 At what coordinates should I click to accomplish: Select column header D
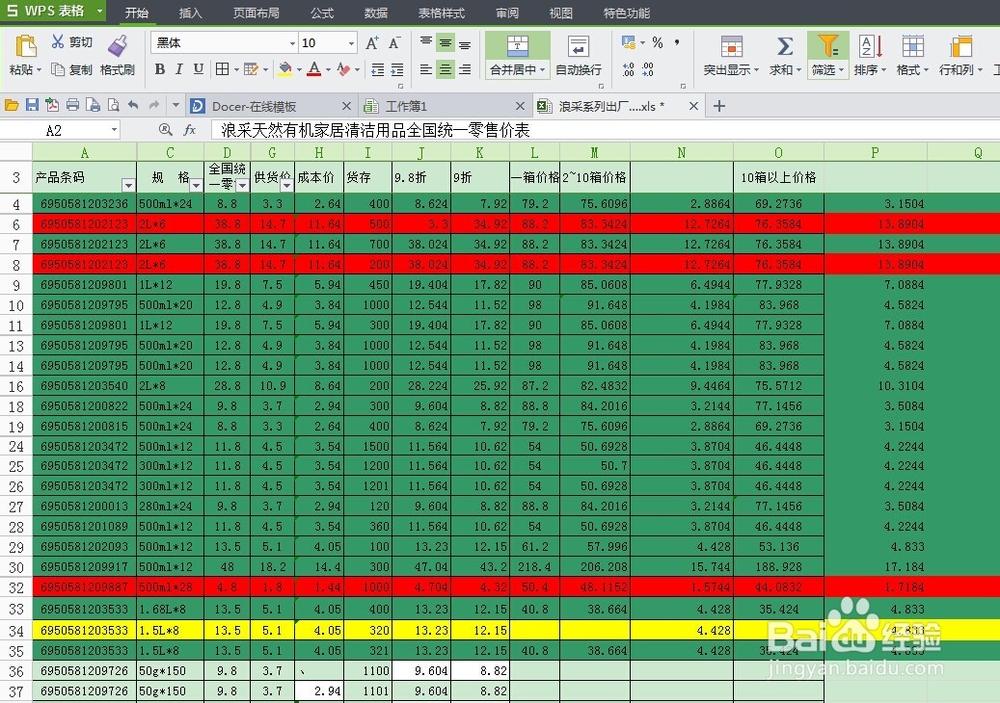tap(227, 152)
